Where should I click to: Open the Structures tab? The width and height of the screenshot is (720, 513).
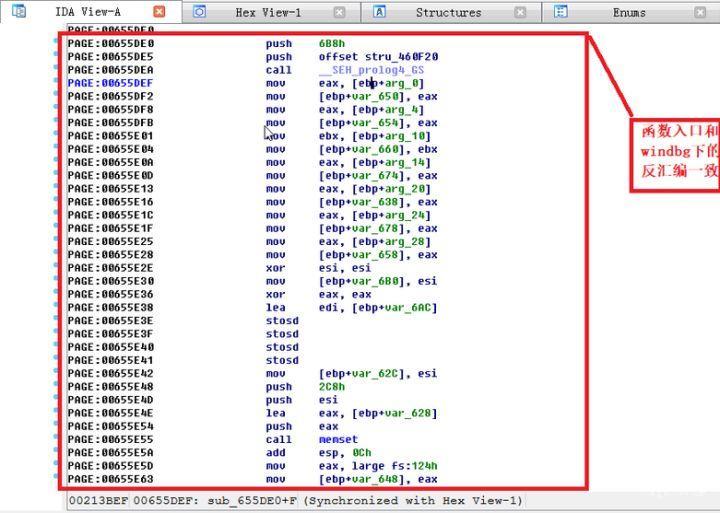tap(447, 12)
